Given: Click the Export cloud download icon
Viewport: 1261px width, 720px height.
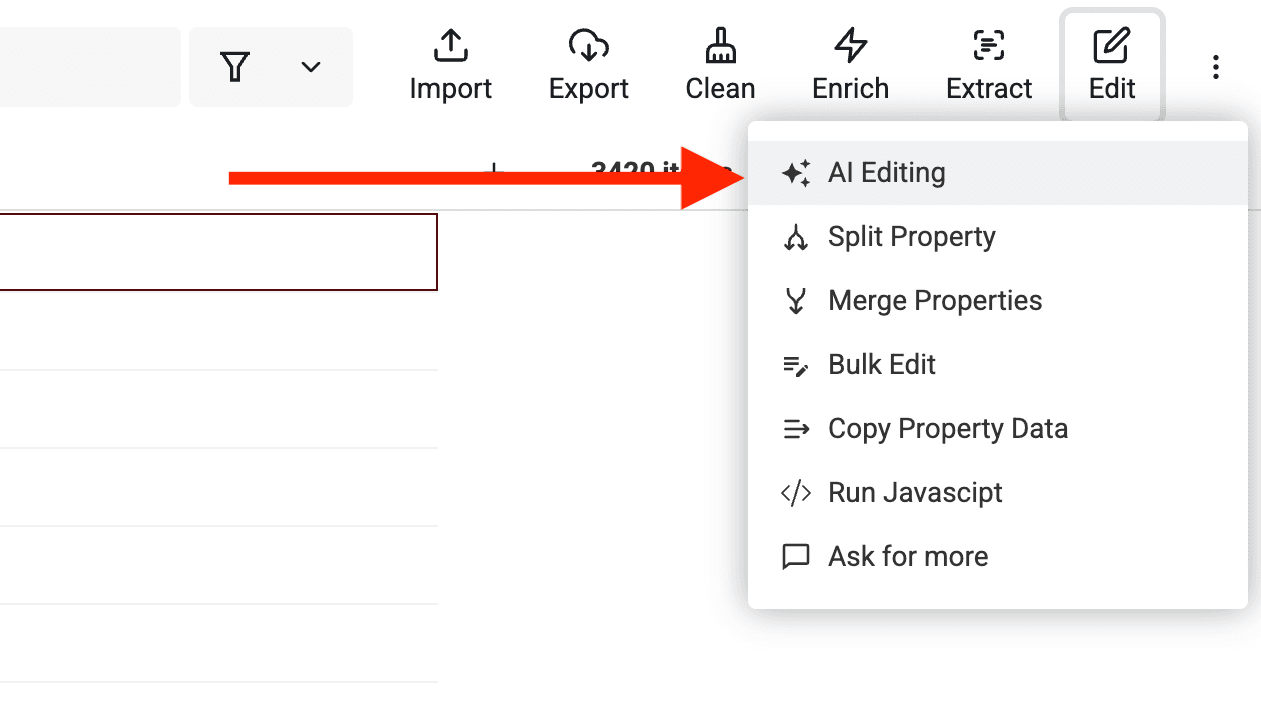Looking at the screenshot, I should [588, 45].
